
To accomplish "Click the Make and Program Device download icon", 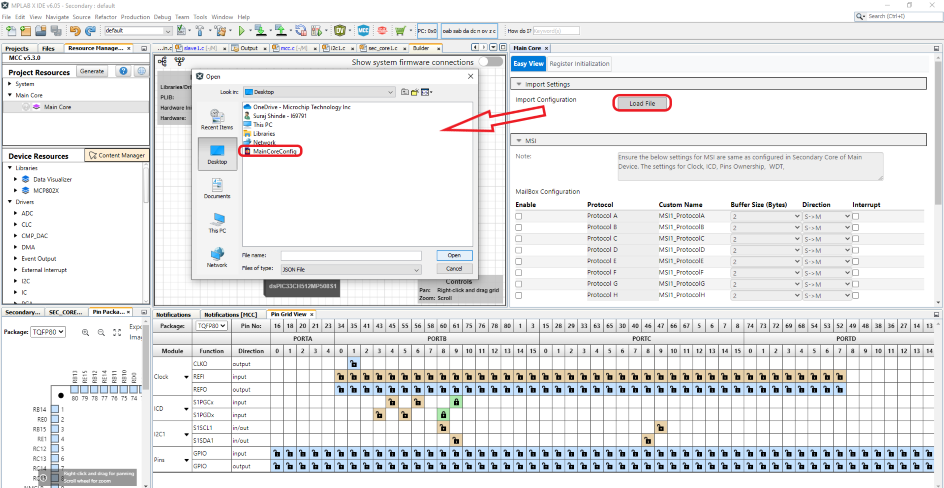I will tap(259, 30).
